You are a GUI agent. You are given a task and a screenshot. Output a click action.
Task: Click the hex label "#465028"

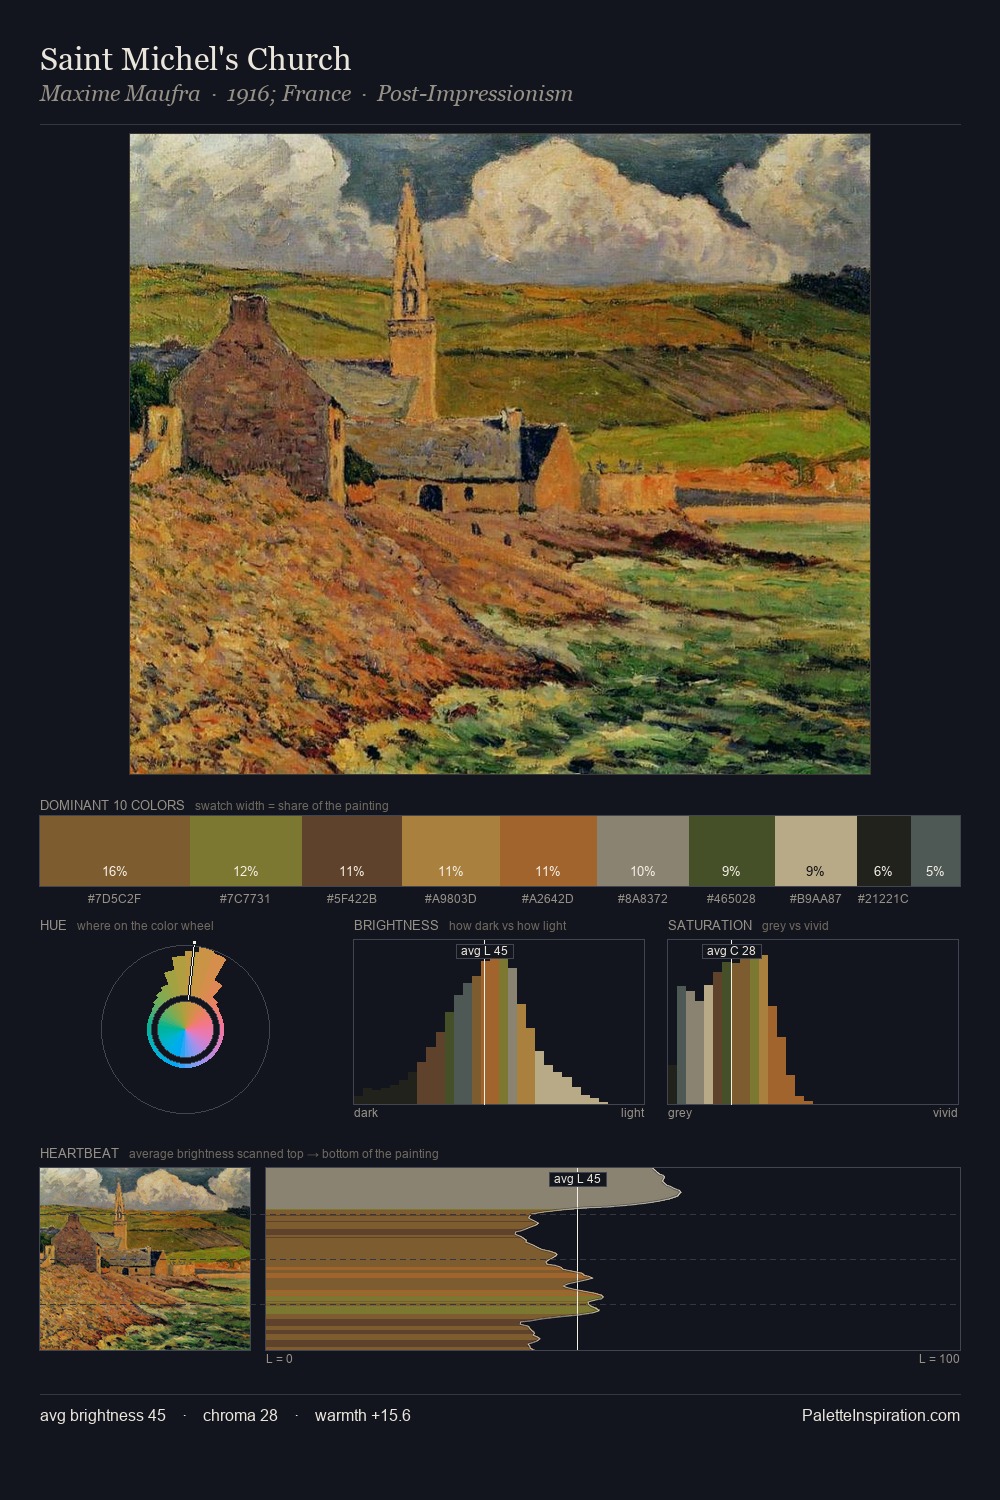tap(732, 899)
